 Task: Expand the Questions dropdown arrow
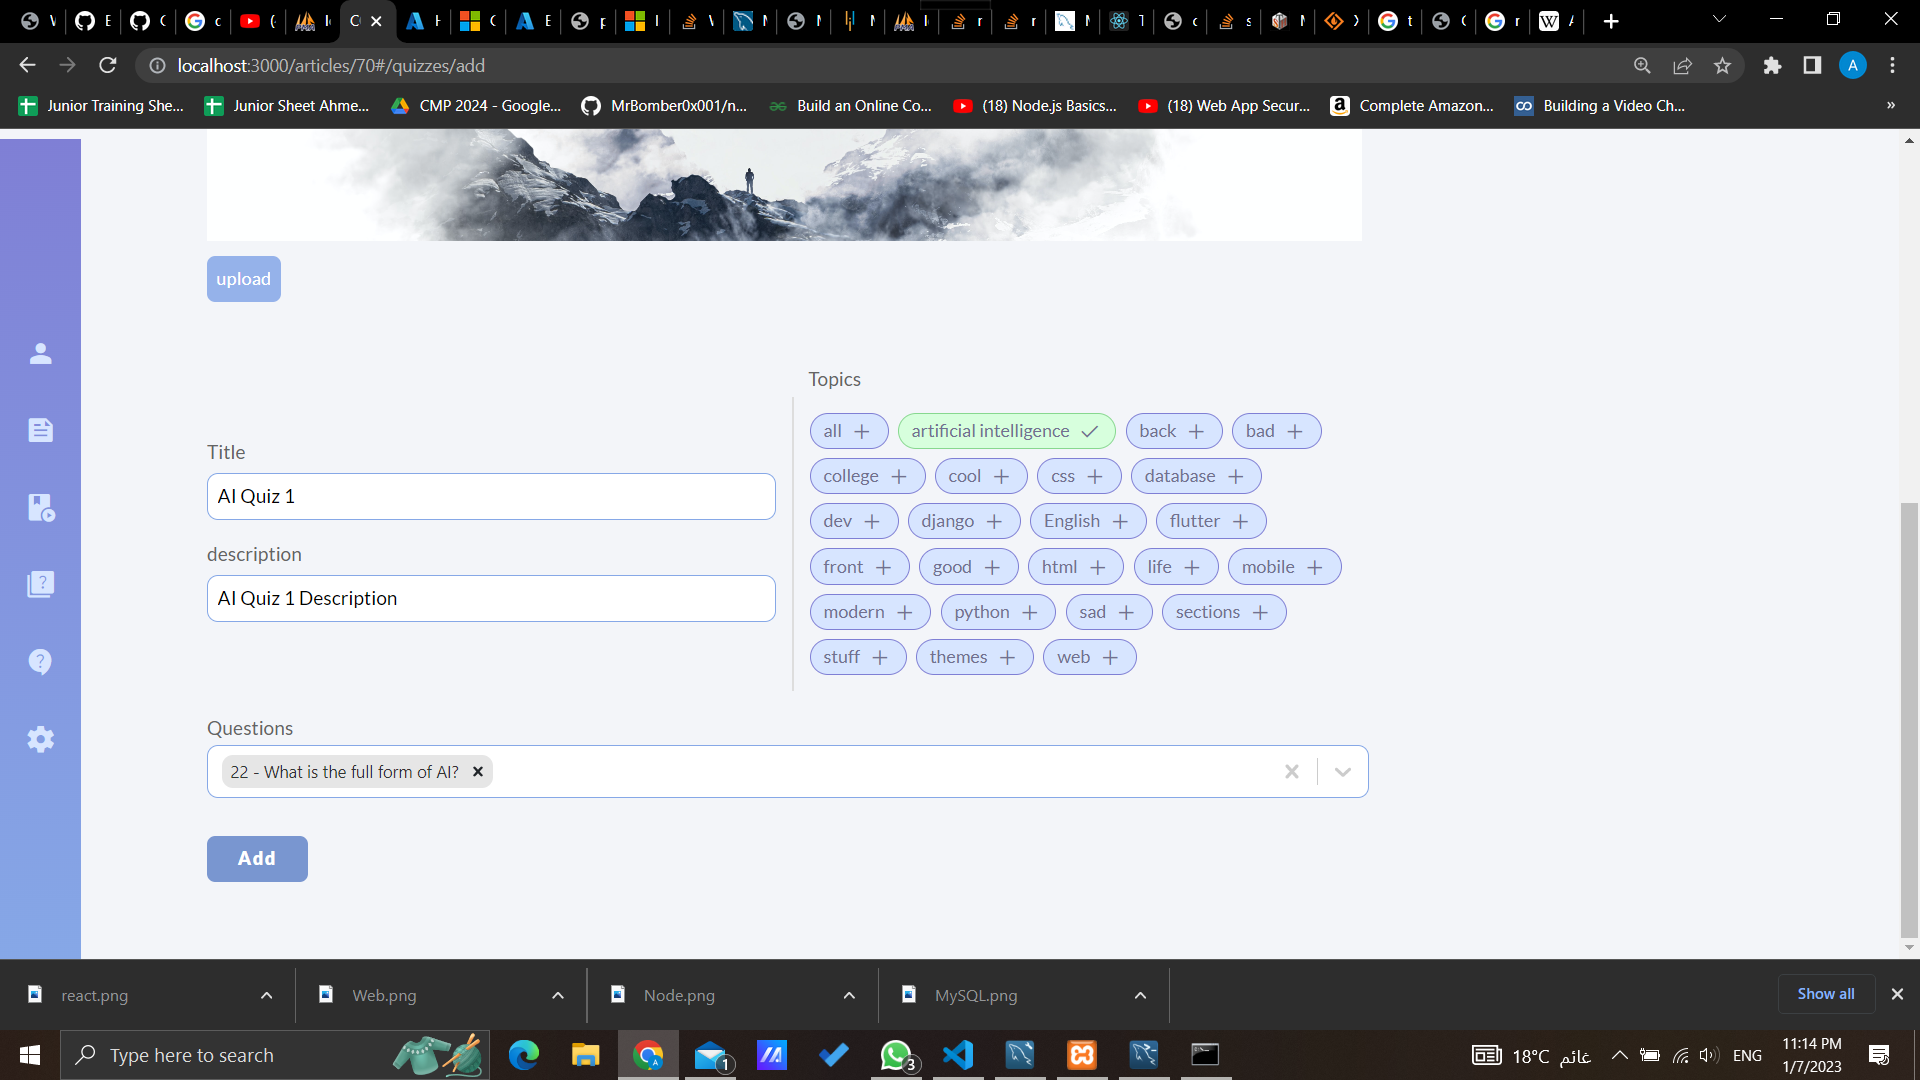click(1342, 772)
